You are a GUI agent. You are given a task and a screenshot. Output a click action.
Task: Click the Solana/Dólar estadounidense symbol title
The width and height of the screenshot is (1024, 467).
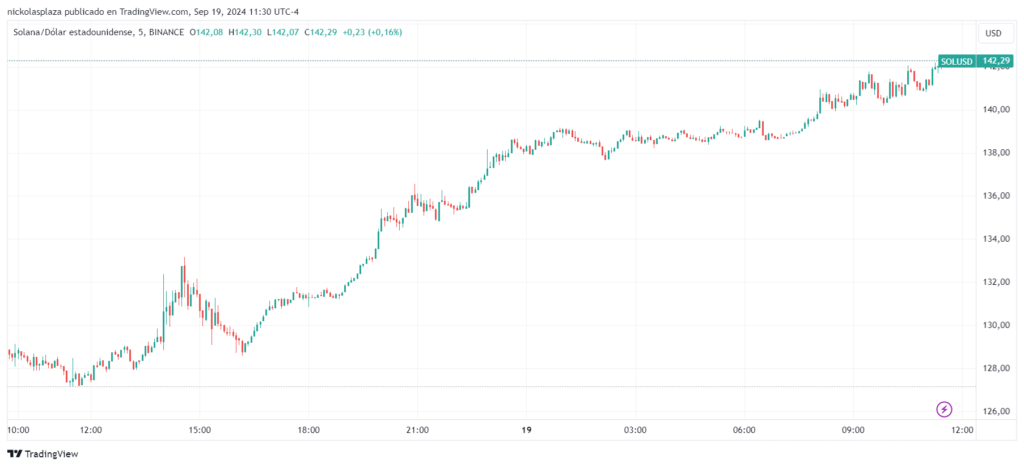click(76, 32)
